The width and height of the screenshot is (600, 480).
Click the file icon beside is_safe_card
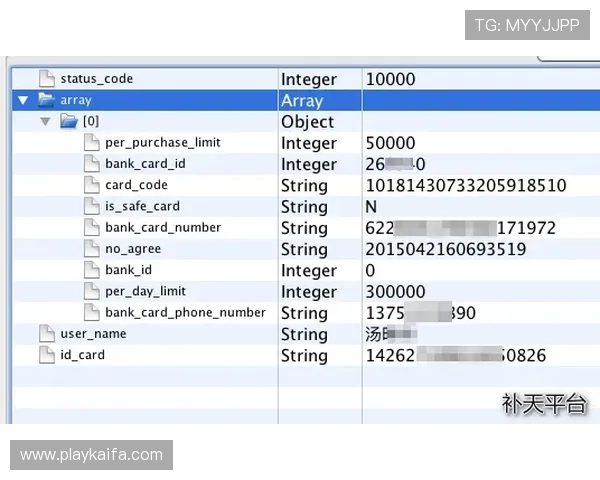91,207
